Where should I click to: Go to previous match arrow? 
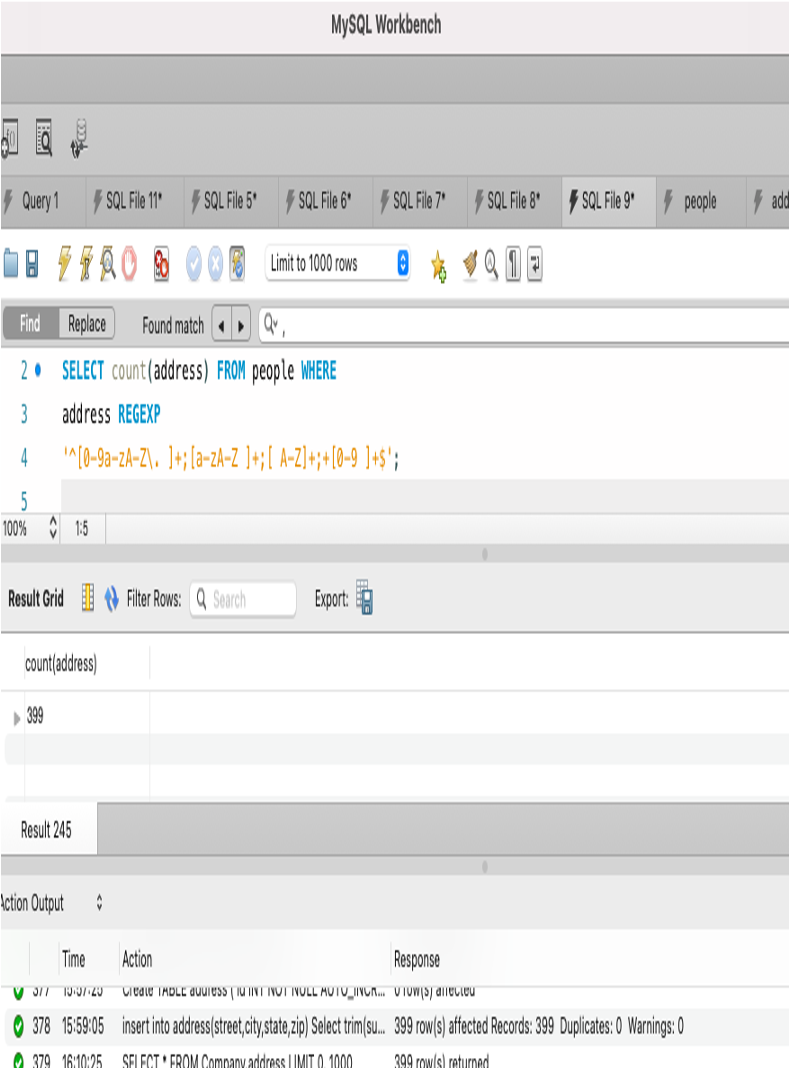(x=221, y=326)
